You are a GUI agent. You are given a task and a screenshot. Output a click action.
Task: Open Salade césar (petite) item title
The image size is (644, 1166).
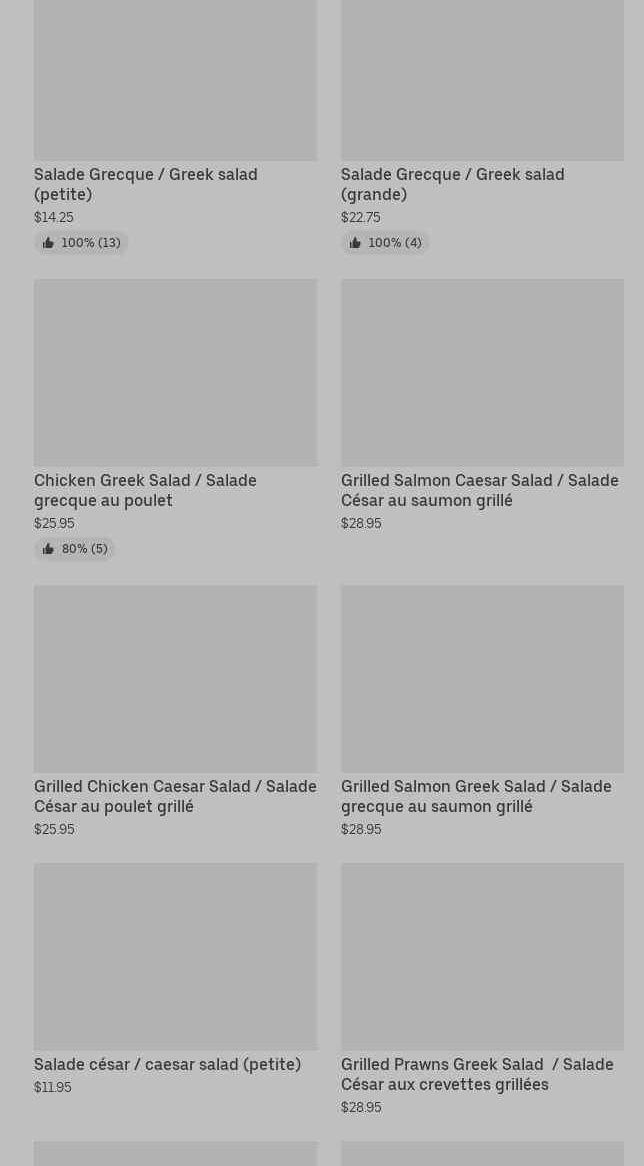pos(167,1064)
